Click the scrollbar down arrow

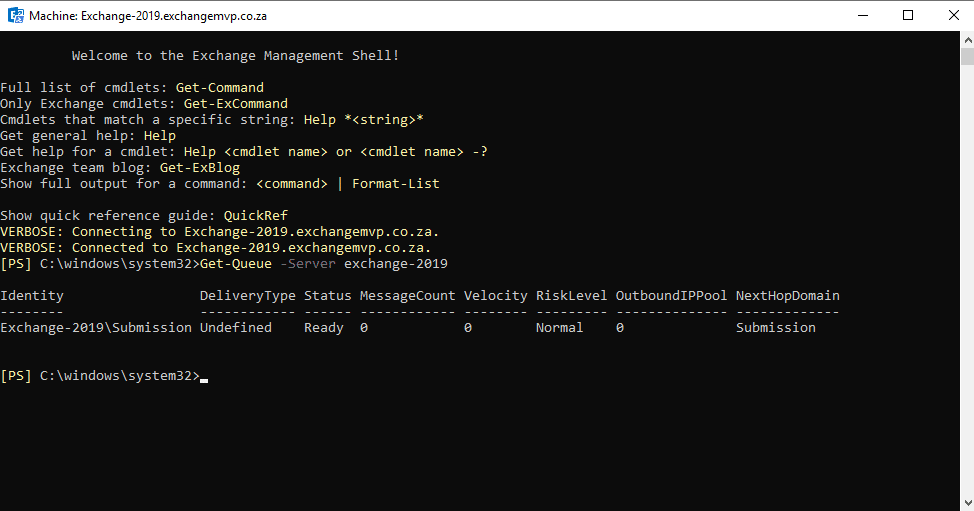point(967,503)
